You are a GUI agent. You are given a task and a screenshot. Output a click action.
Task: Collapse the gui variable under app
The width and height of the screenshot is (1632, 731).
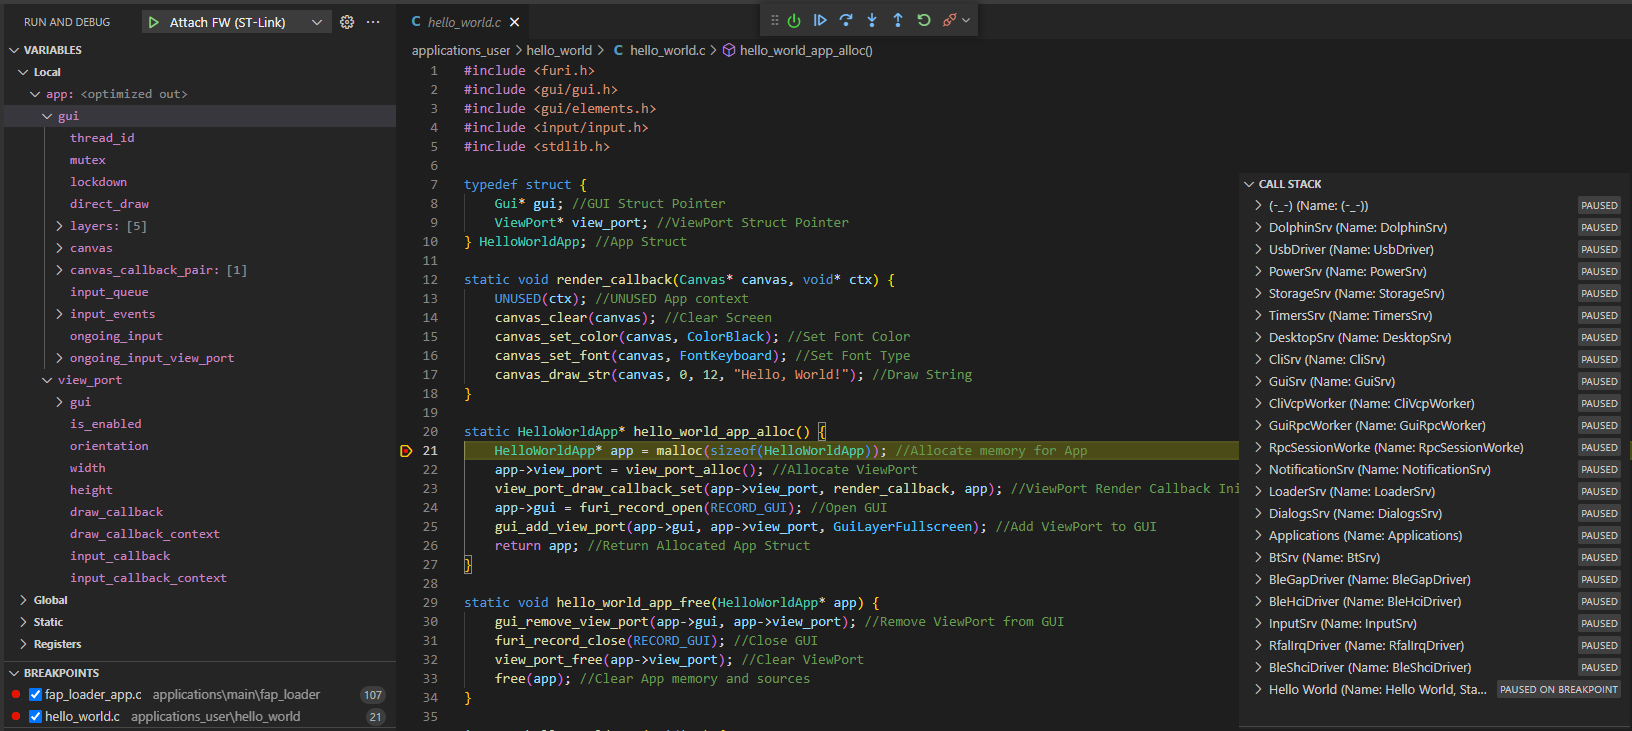pos(47,116)
